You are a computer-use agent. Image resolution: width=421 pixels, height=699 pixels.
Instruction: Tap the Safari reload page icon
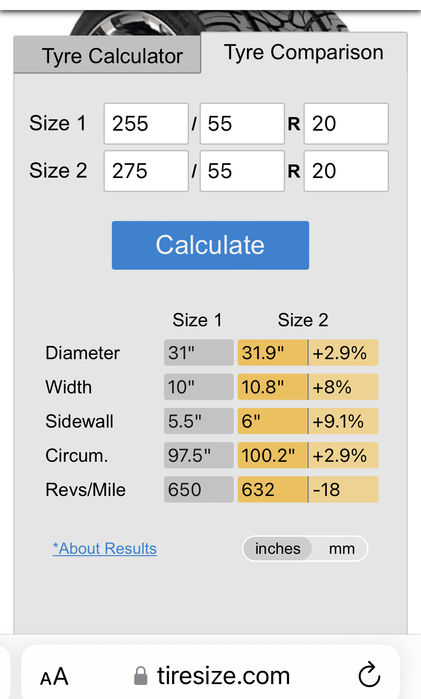369,674
